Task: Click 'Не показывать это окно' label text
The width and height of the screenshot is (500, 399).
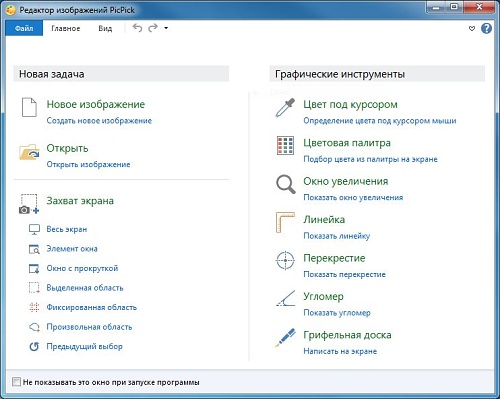Action: pos(111,382)
